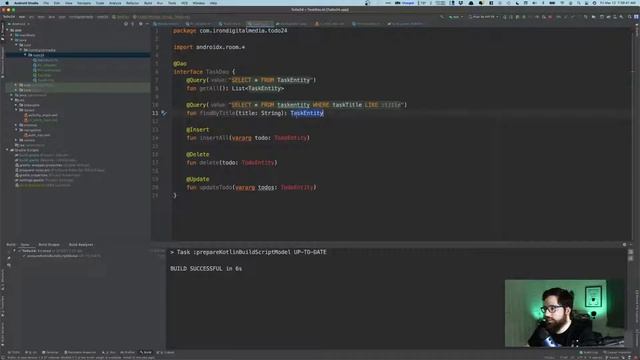Open the Refactor menu
640x360 pixels.
point(132,3)
